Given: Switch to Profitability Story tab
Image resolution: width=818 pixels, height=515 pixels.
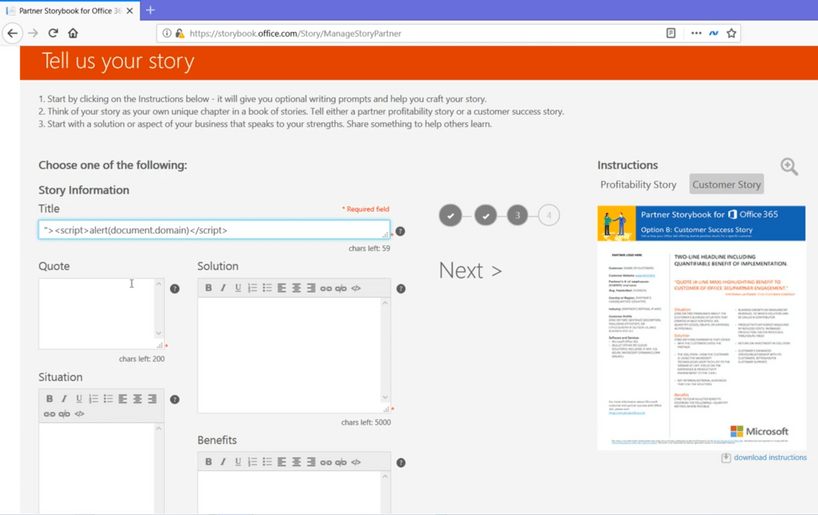Looking at the screenshot, I should click(638, 185).
